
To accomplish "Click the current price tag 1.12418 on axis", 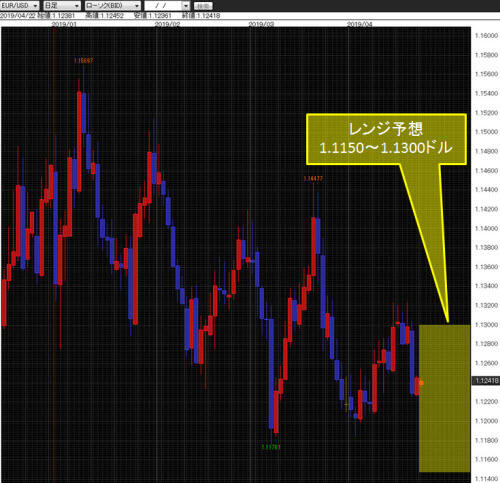I will (x=486, y=380).
